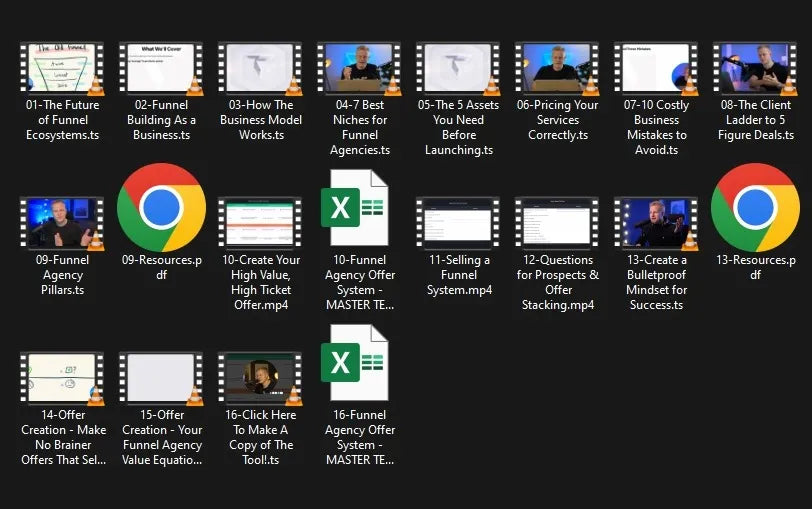The width and height of the screenshot is (812, 509).
Task: Select 02-Funnel Building As a Business.ts thumbnail
Action: pos(161,69)
